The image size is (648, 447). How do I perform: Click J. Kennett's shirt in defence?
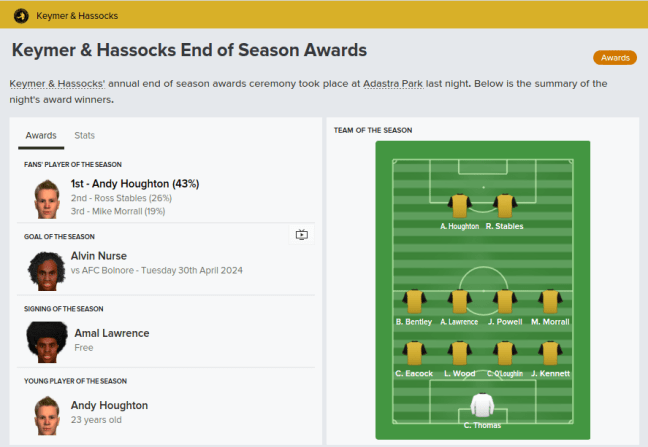pos(549,353)
